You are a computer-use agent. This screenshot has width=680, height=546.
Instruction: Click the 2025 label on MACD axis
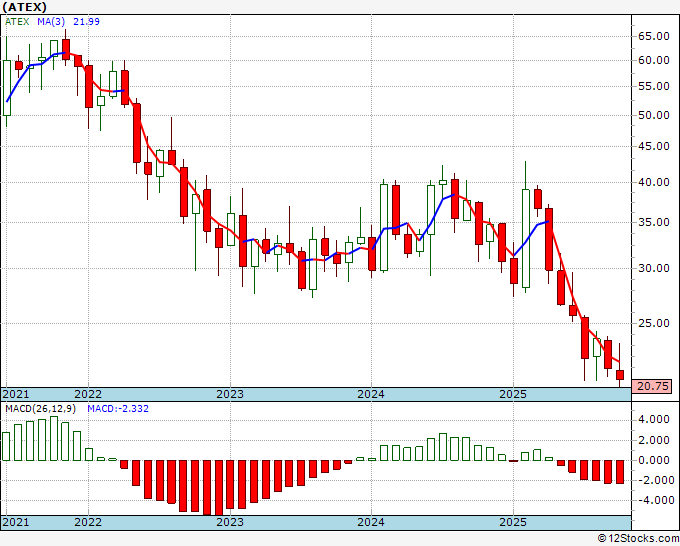[513, 522]
